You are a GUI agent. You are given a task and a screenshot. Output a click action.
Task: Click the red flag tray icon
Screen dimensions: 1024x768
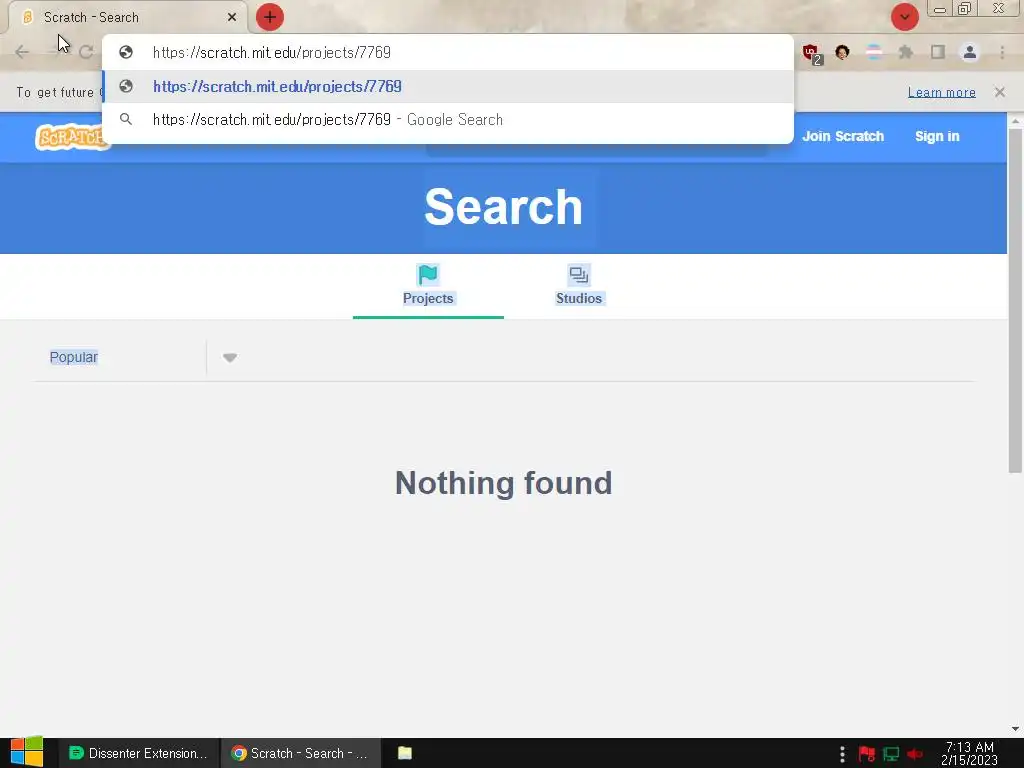tap(867, 754)
